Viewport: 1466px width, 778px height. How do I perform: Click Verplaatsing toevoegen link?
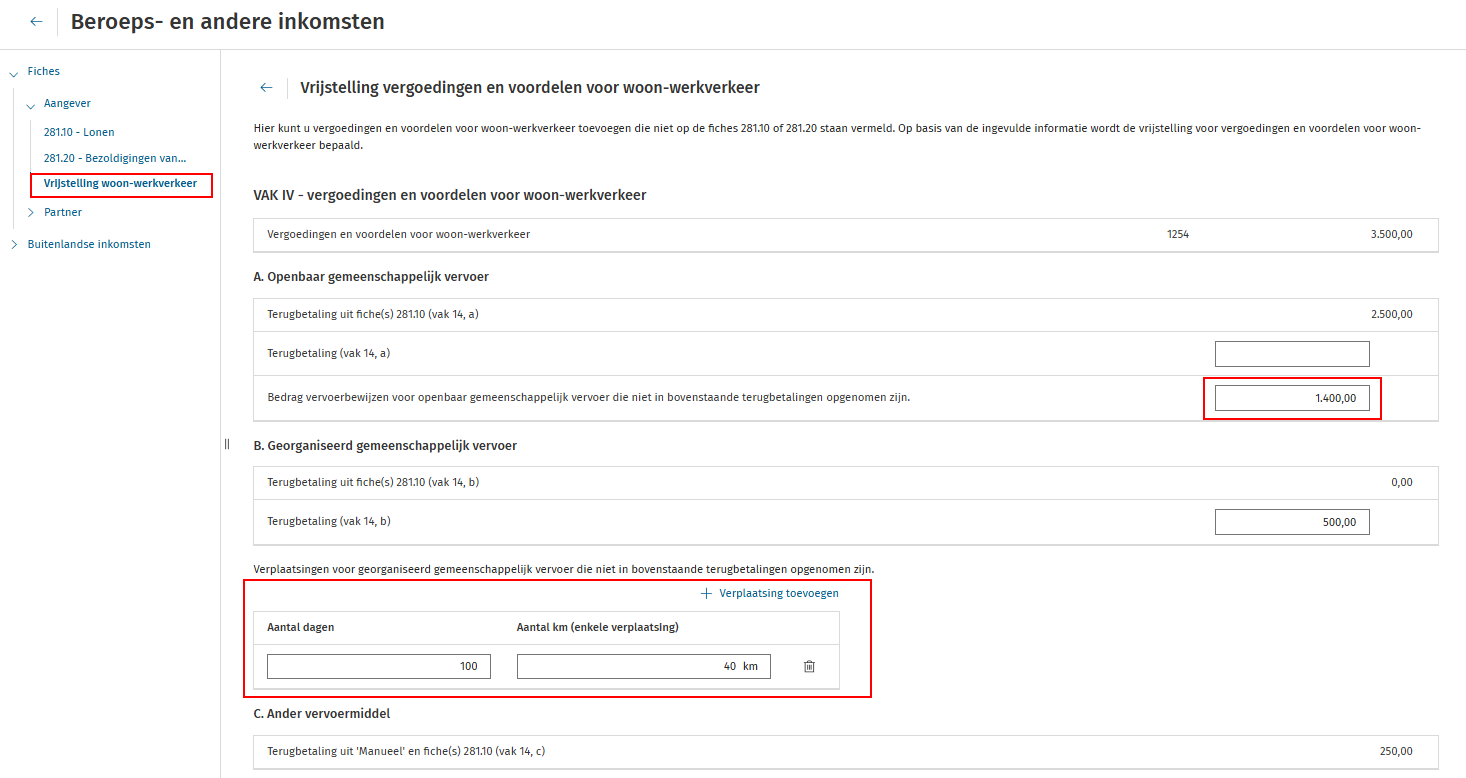pos(778,593)
